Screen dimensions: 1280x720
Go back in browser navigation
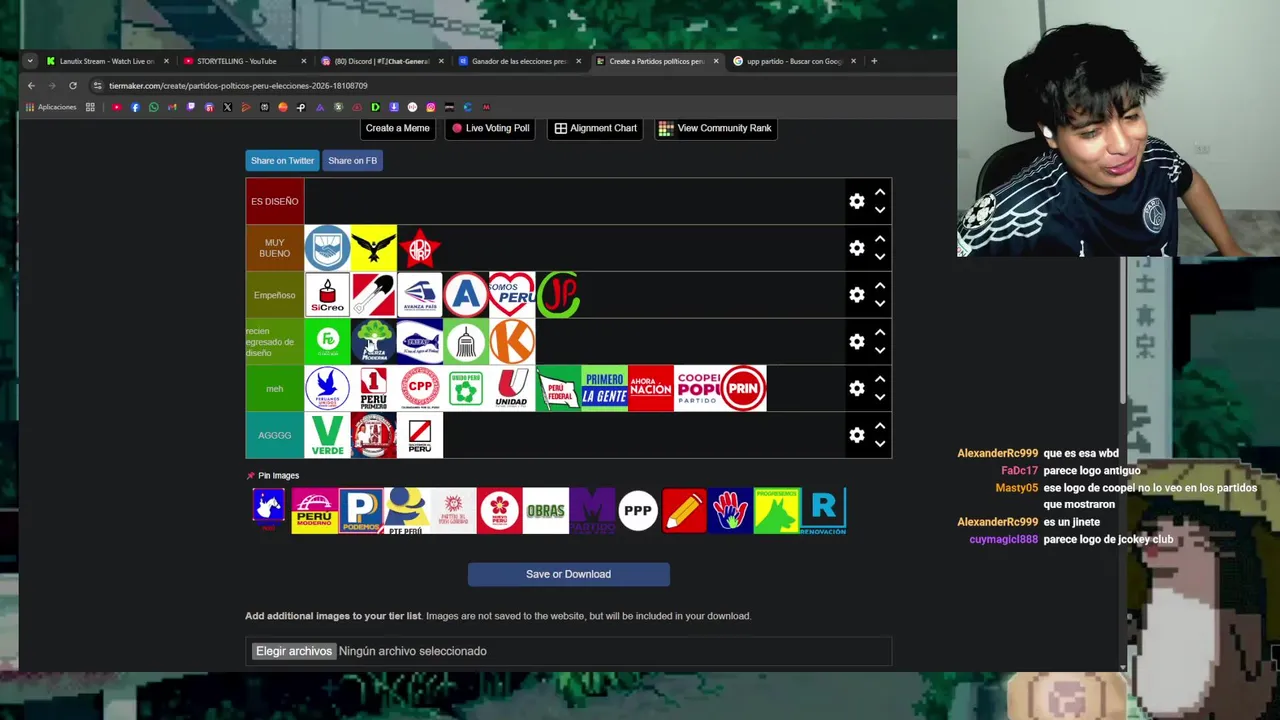(x=31, y=86)
